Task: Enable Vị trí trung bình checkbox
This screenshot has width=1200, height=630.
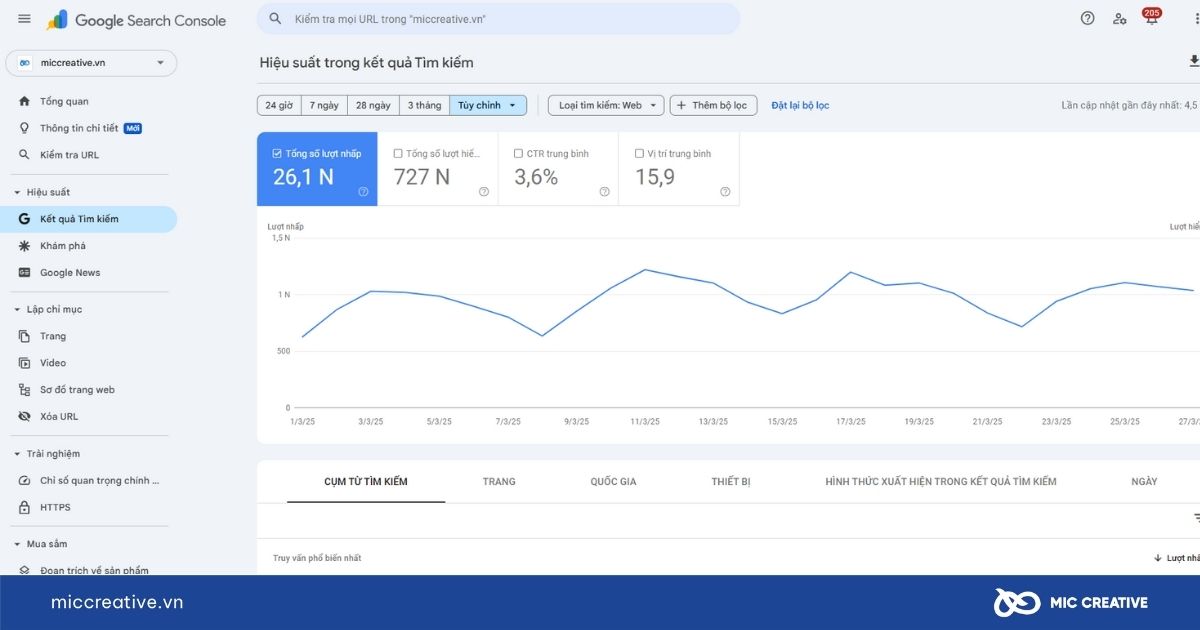Action: pos(639,154)
